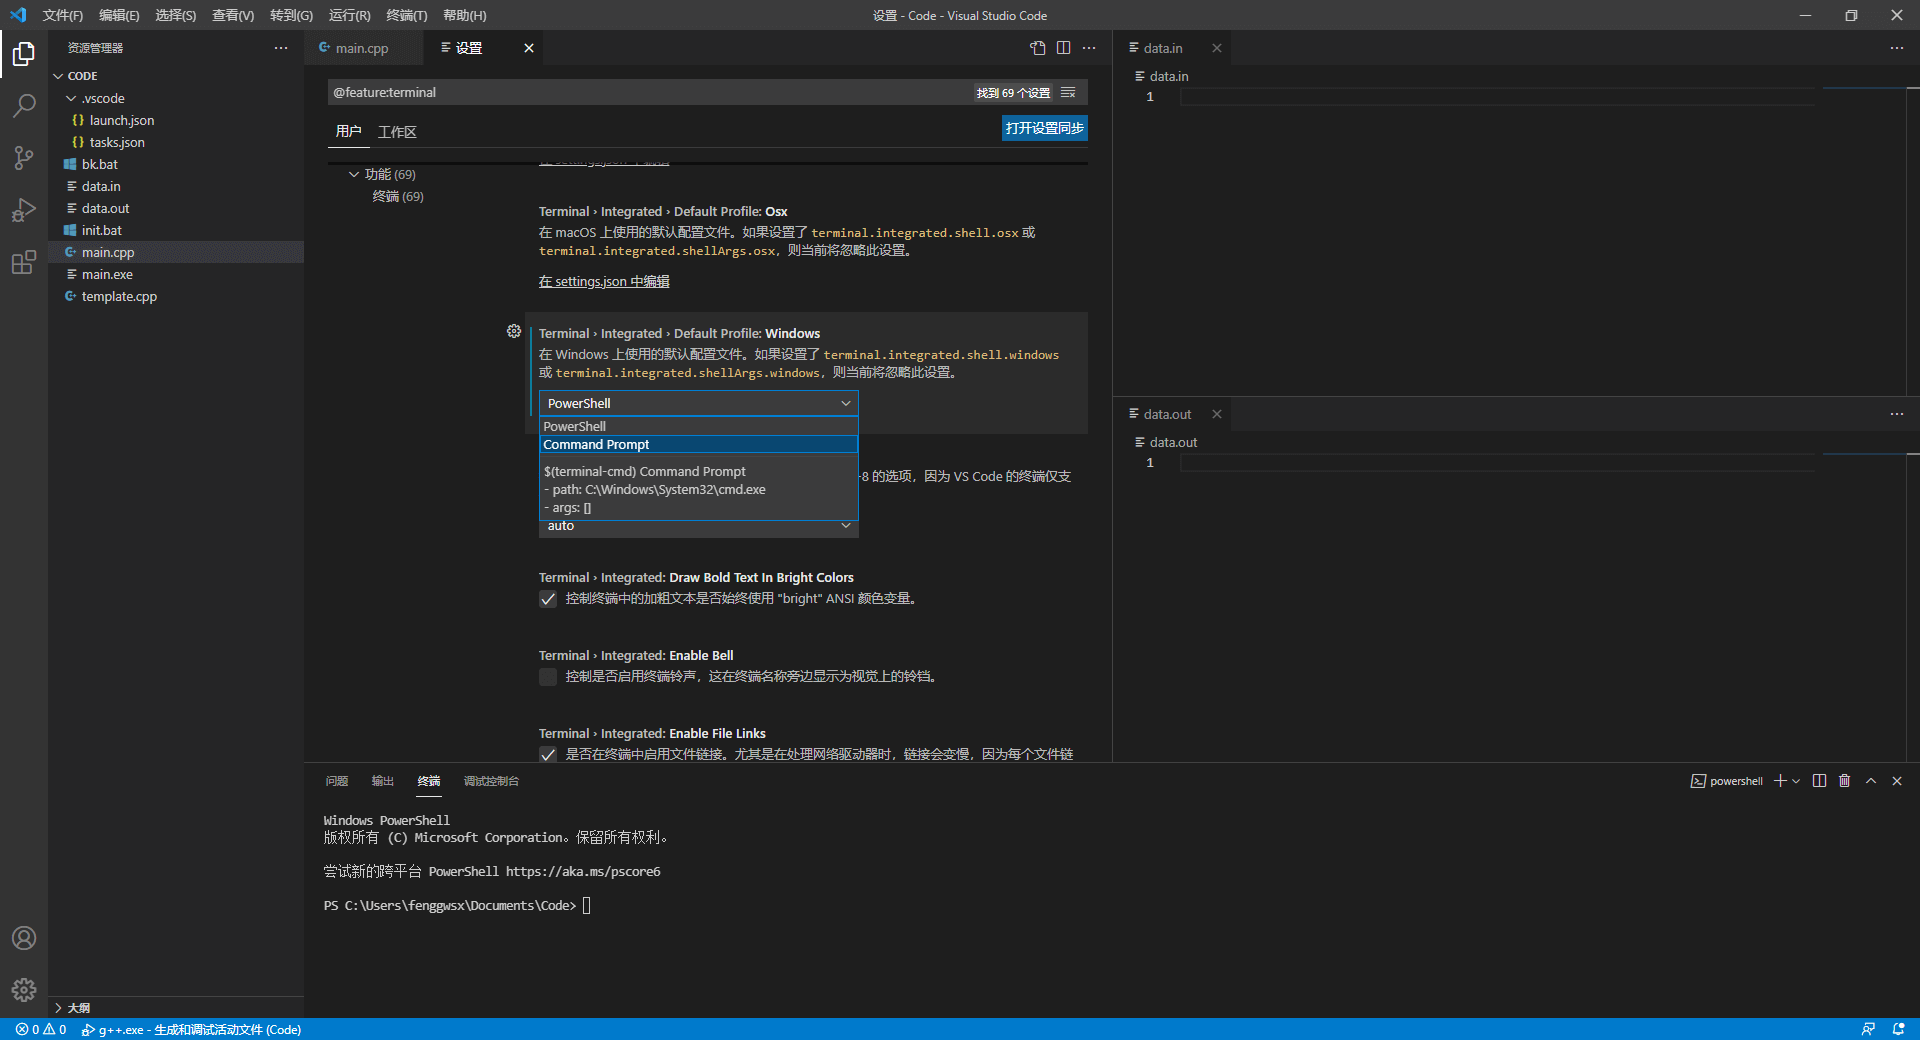
Task: Toggle the Enable File Links checkbox
Action: (548, 754)
